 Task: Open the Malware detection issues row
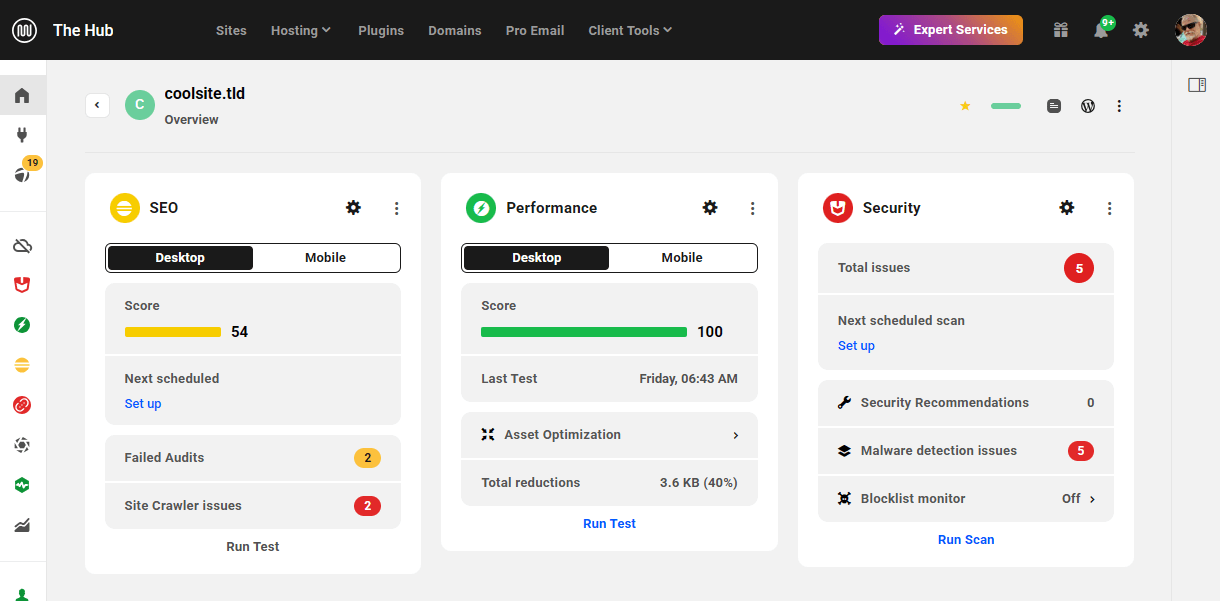click(x=966, y=451)
